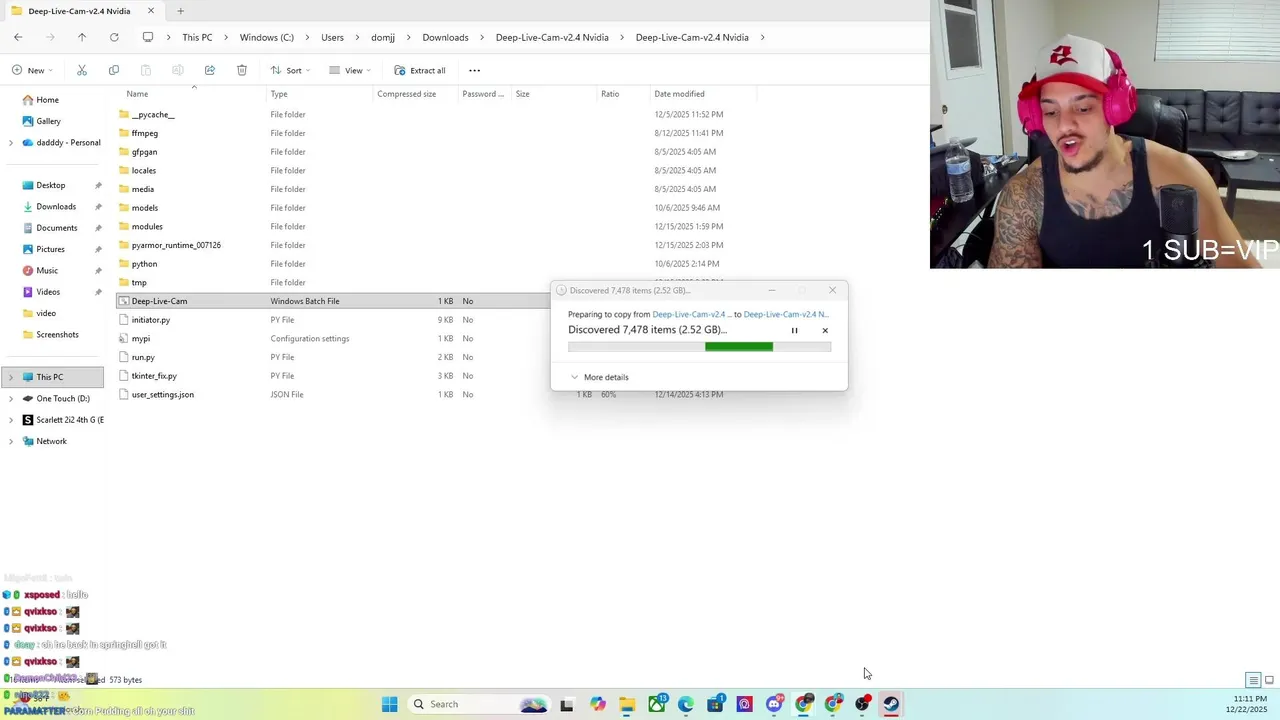This screenshot has width=1280, height=720.
Task: Refresh the current folder view
Action: (114, 37)
